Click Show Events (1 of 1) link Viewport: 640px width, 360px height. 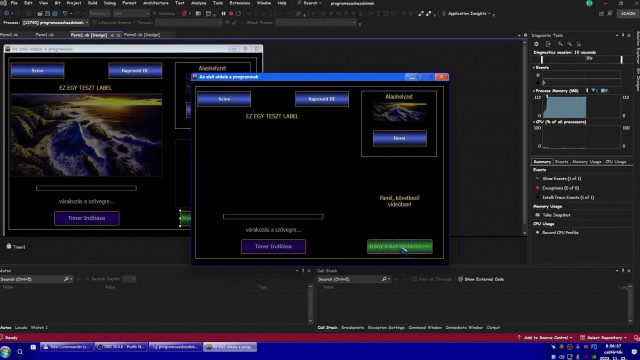[x=562, y=179]
